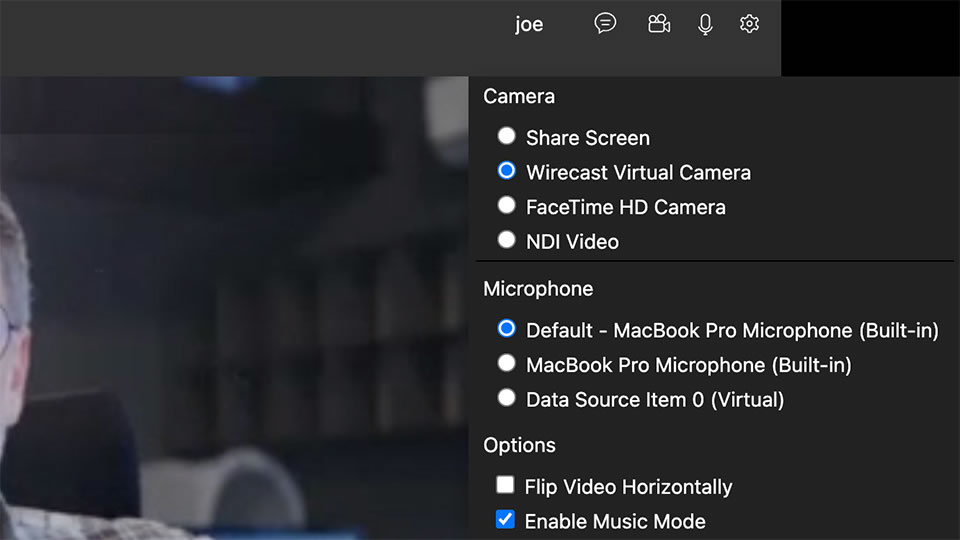Choose NDI Video camera source

click(506, 240)
